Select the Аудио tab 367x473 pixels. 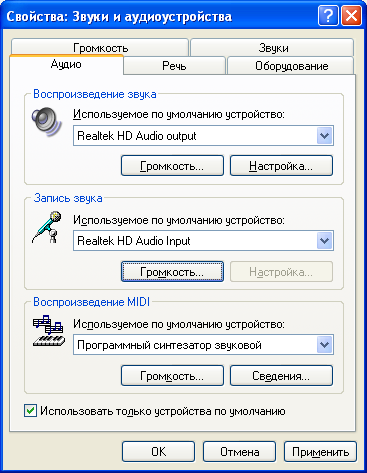coord(66,64)
